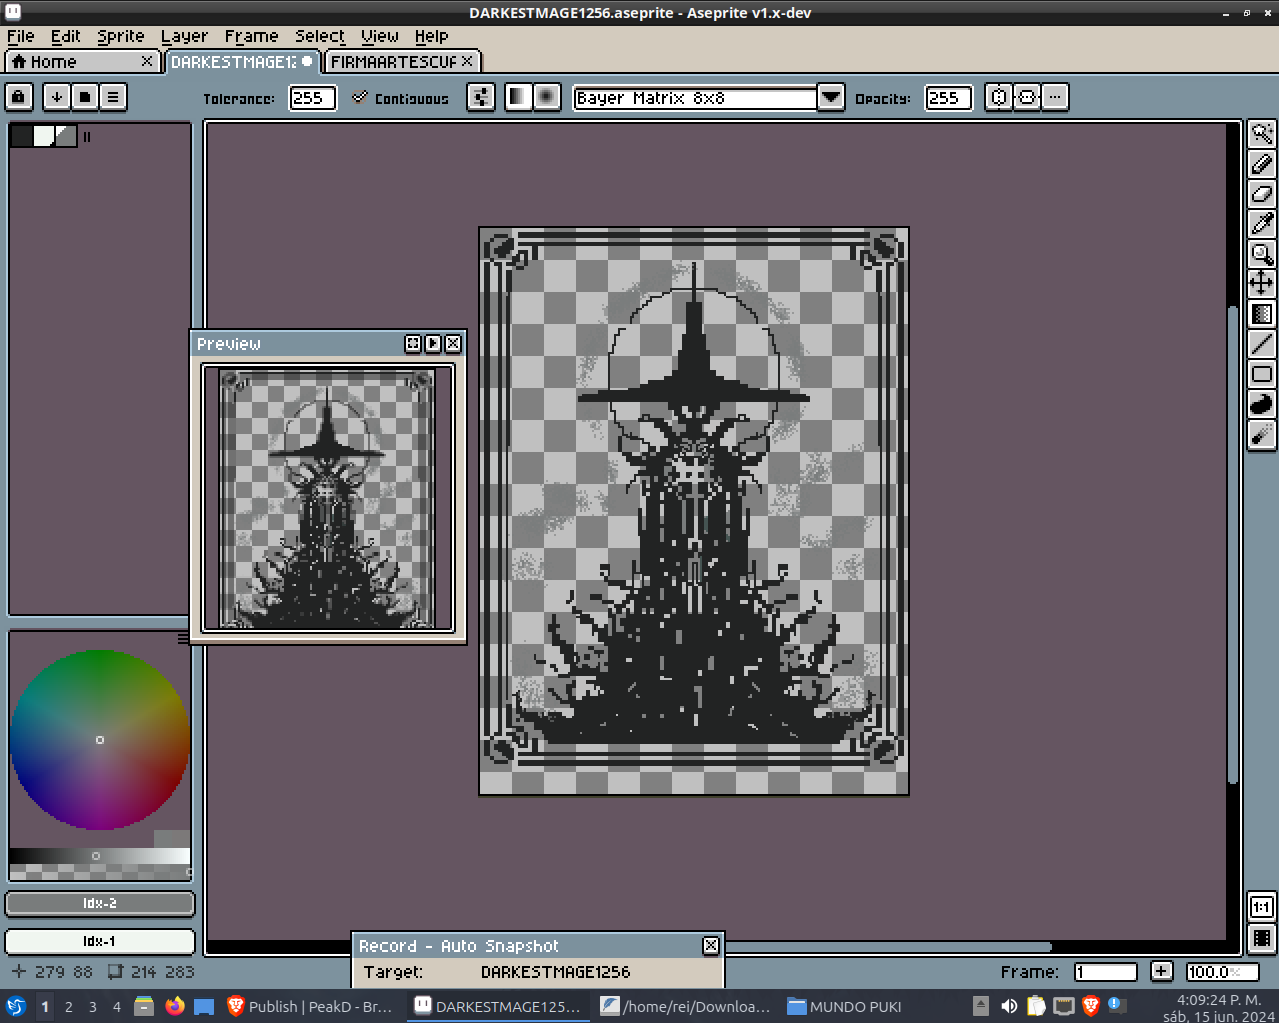Select the Eyedropper tool
Viewport: 1279px width, 1023px height.
click(1262, 223)
